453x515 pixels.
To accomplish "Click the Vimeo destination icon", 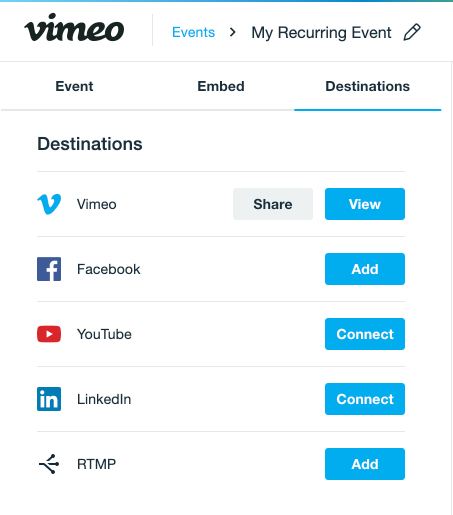I will 49,204.
